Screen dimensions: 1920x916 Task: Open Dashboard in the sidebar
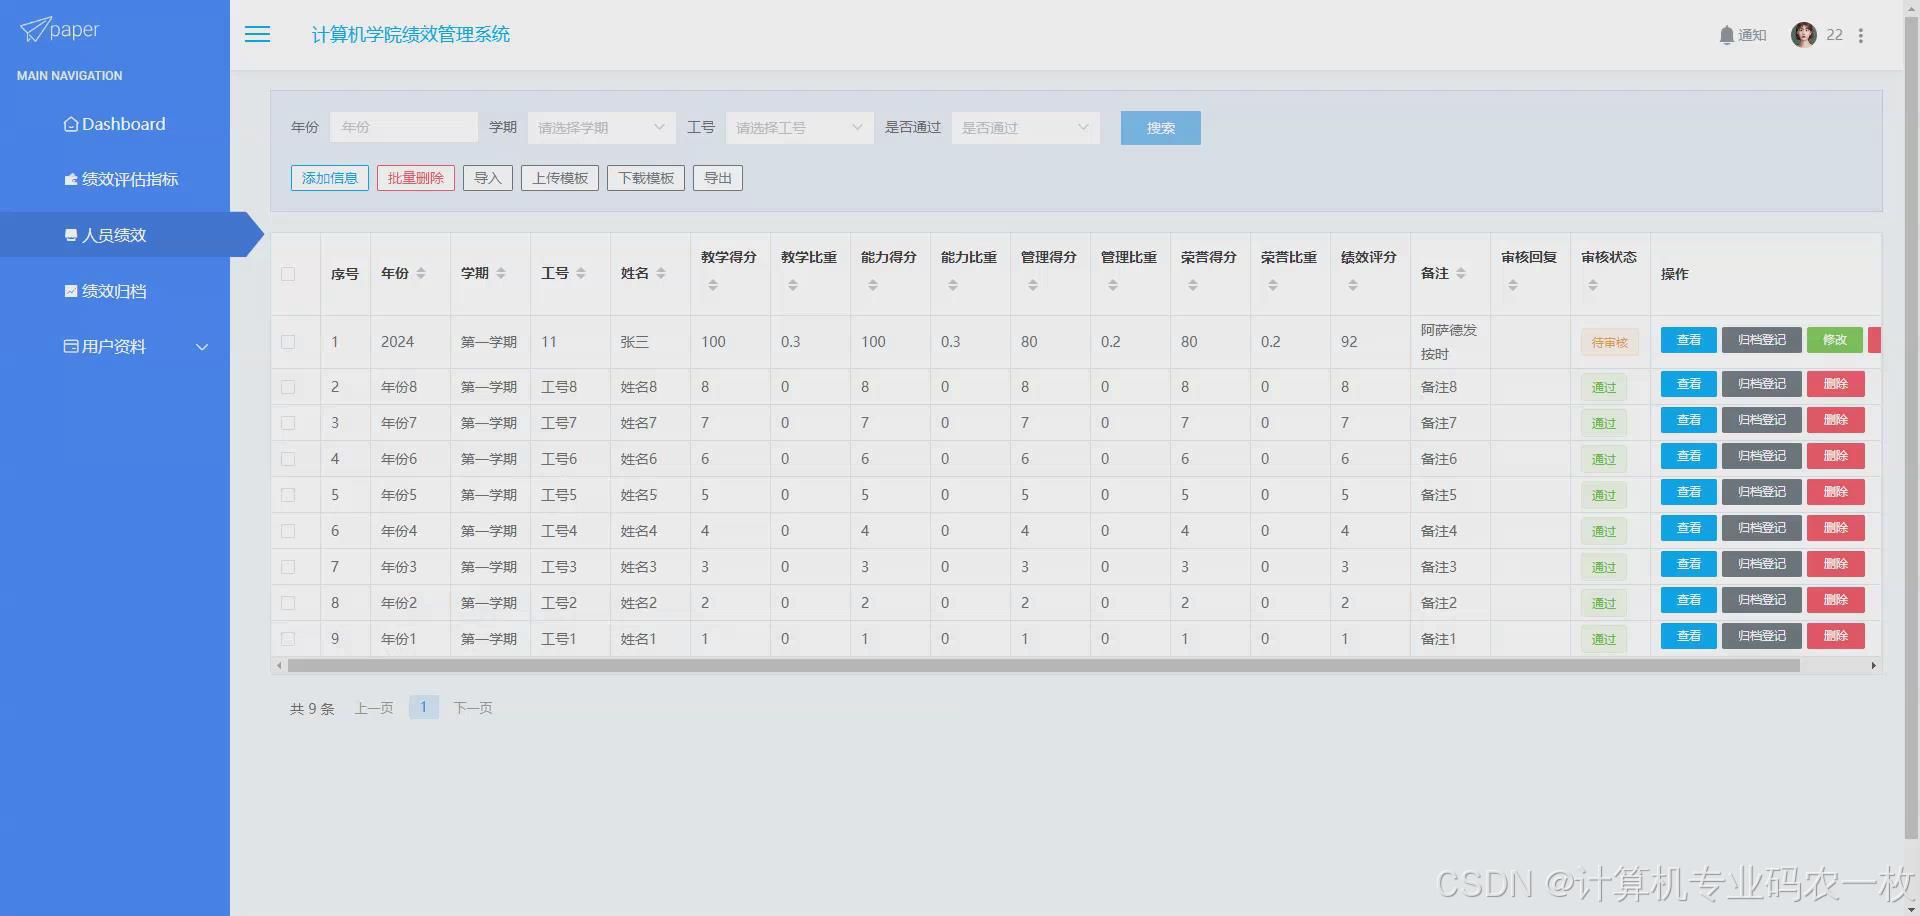coord(115,124)
